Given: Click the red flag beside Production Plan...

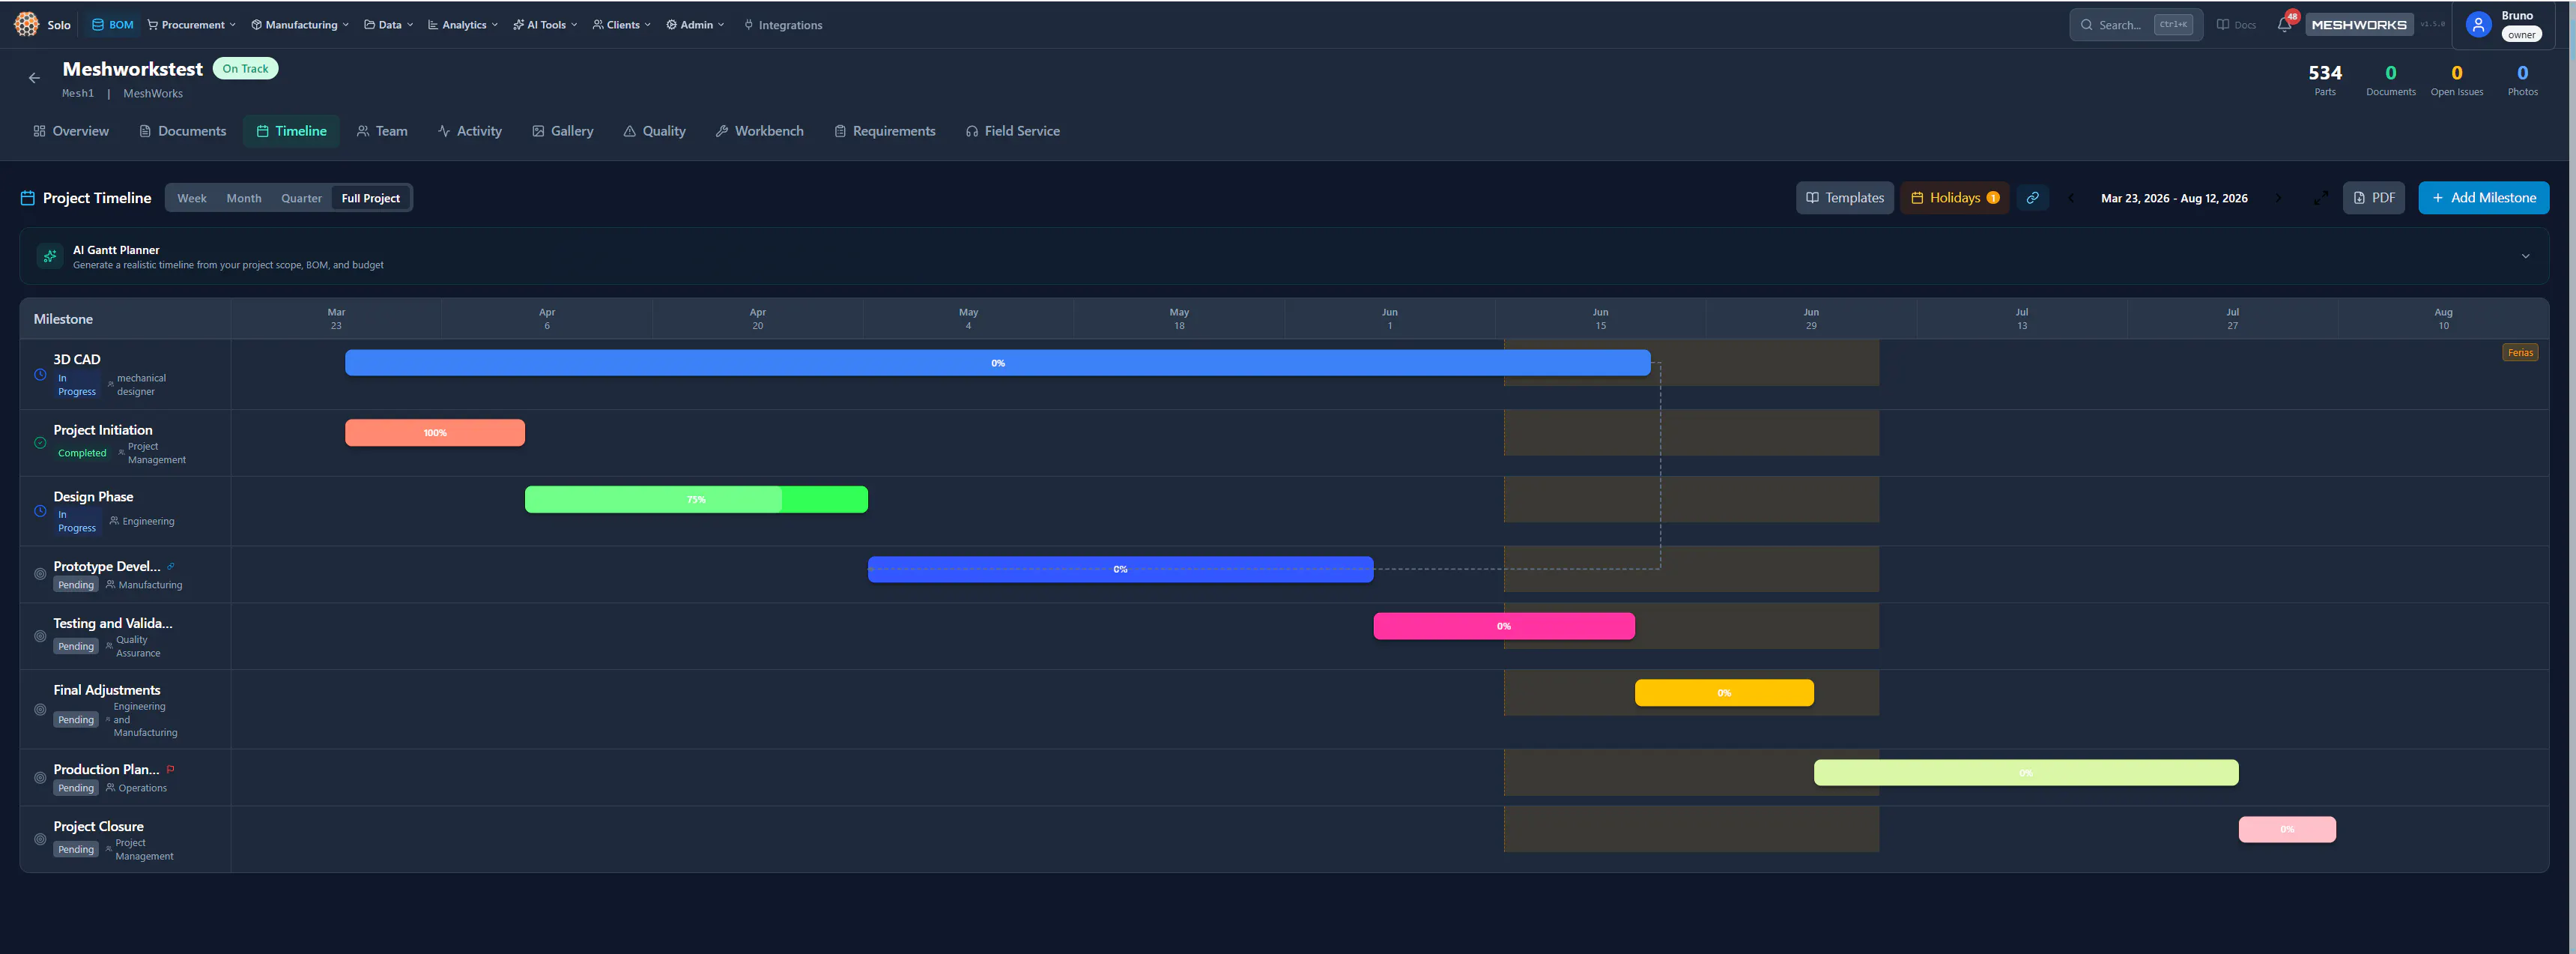Looking at the screenshot, I should [171, 769].
